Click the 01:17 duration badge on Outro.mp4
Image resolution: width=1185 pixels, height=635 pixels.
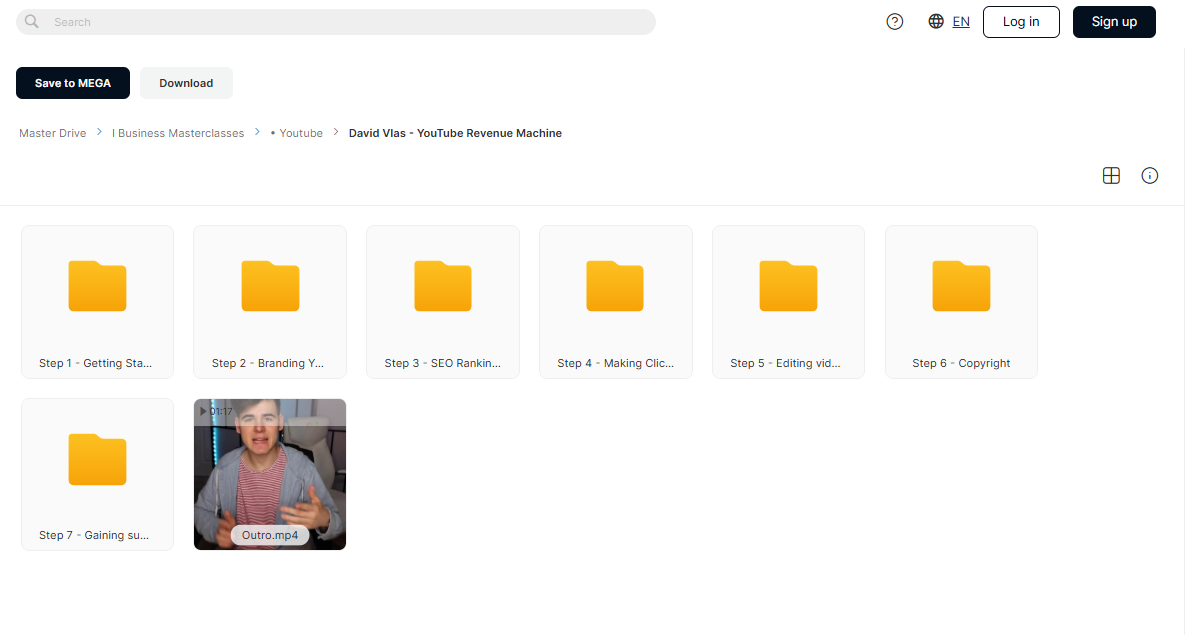(216, 411)
